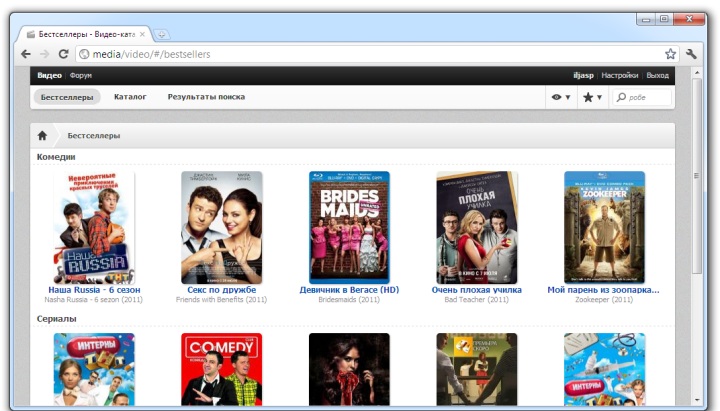Reload the page with the refresh icon
Image resolution: width=720 pixels, height=411 pixels.
[63, 54]
